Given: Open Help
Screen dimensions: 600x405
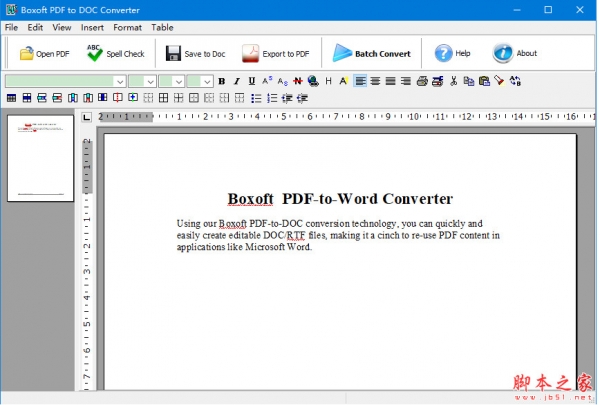Looking at the screenshot, I should pos(452,53).
